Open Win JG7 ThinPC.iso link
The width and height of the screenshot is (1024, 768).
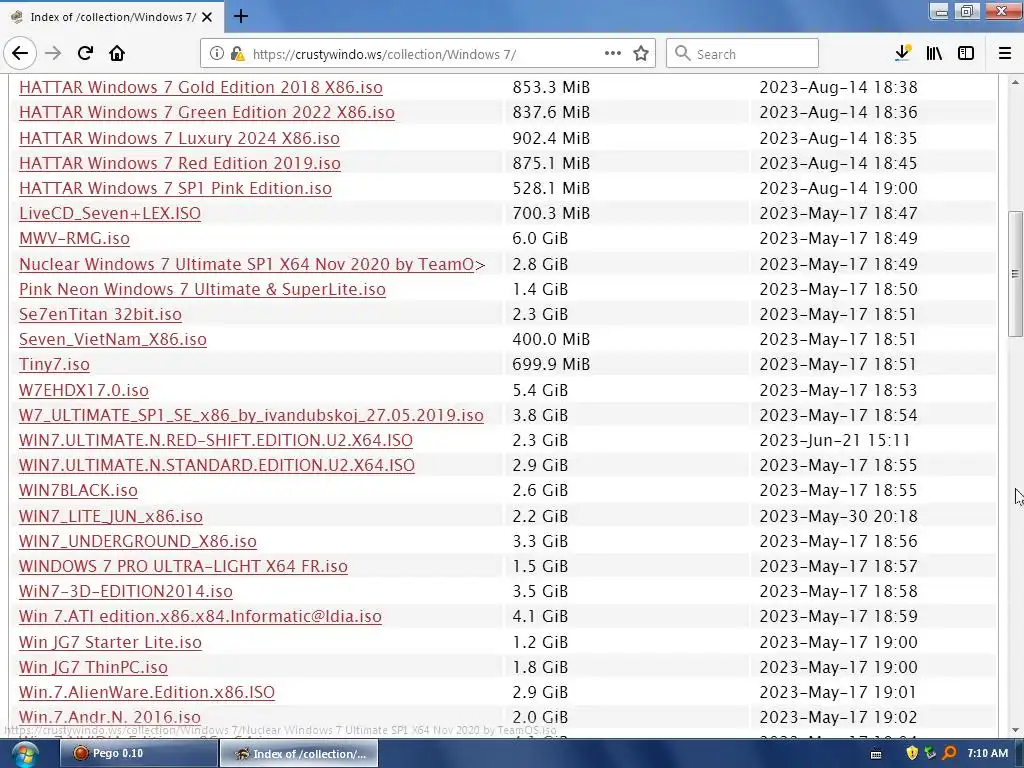click(93, 667)
